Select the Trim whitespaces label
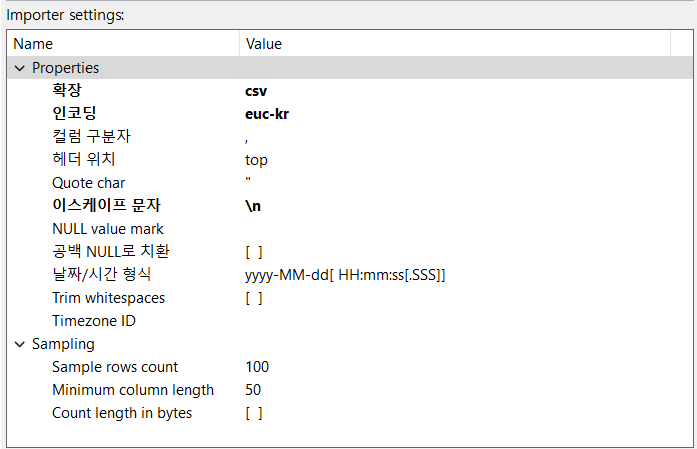The height and width of the screenshot is (449, 697). pos(108,298)
